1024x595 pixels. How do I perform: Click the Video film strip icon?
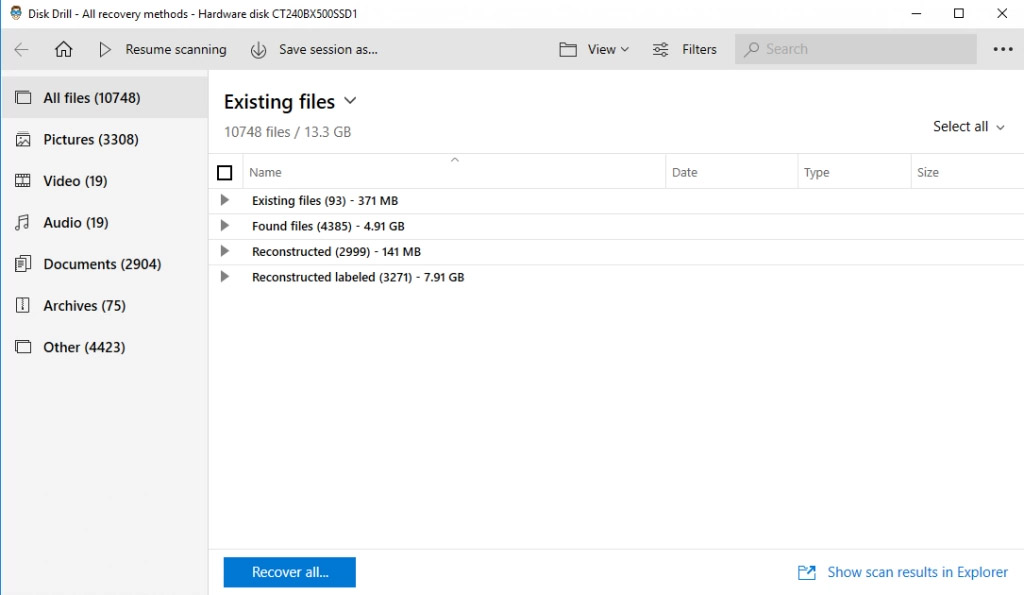tap(23, 181)
